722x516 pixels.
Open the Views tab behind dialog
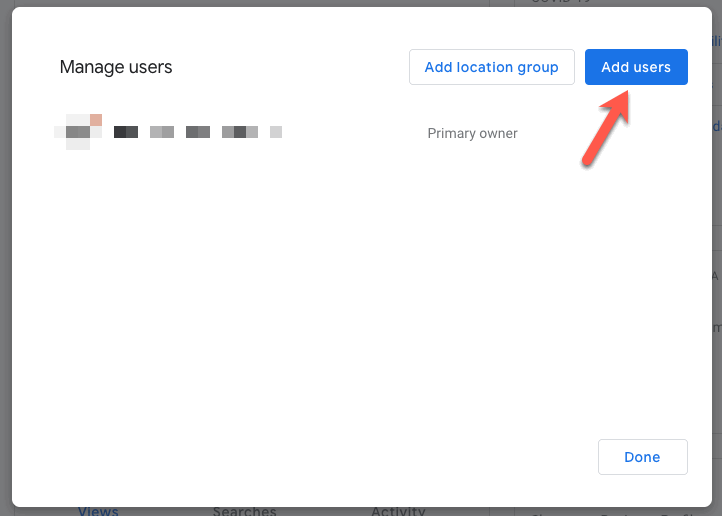pos(98,511)
